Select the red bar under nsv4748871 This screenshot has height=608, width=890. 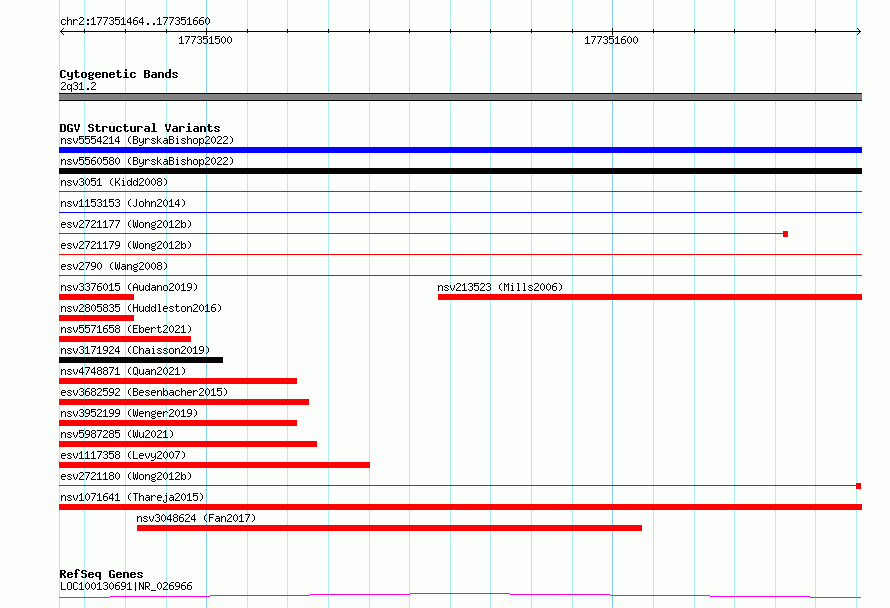pyautogui.click(x=178, y=381)
